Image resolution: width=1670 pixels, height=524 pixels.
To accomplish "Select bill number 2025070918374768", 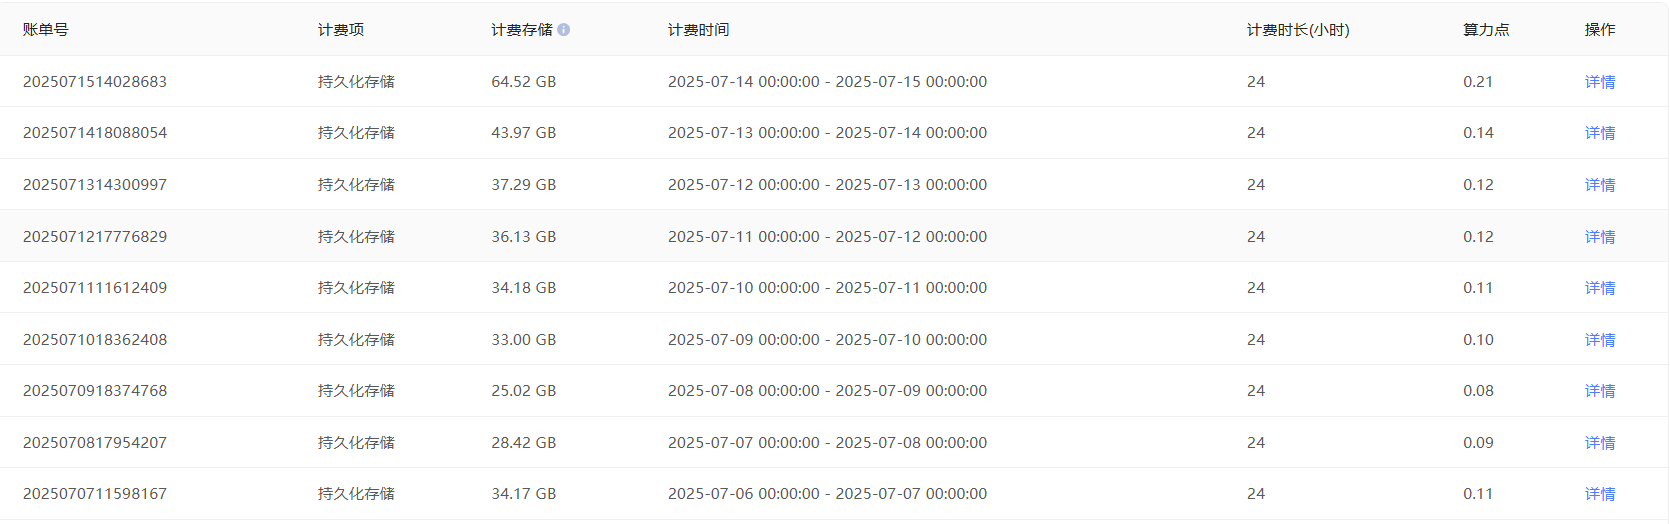I will 95,391.
